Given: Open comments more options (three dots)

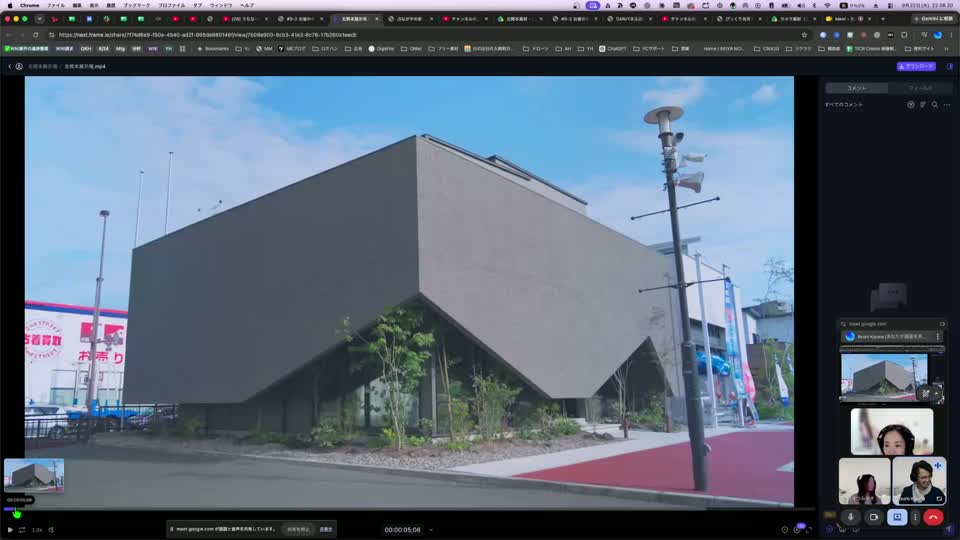Looking at the screenshot, I should pos(947,105).
